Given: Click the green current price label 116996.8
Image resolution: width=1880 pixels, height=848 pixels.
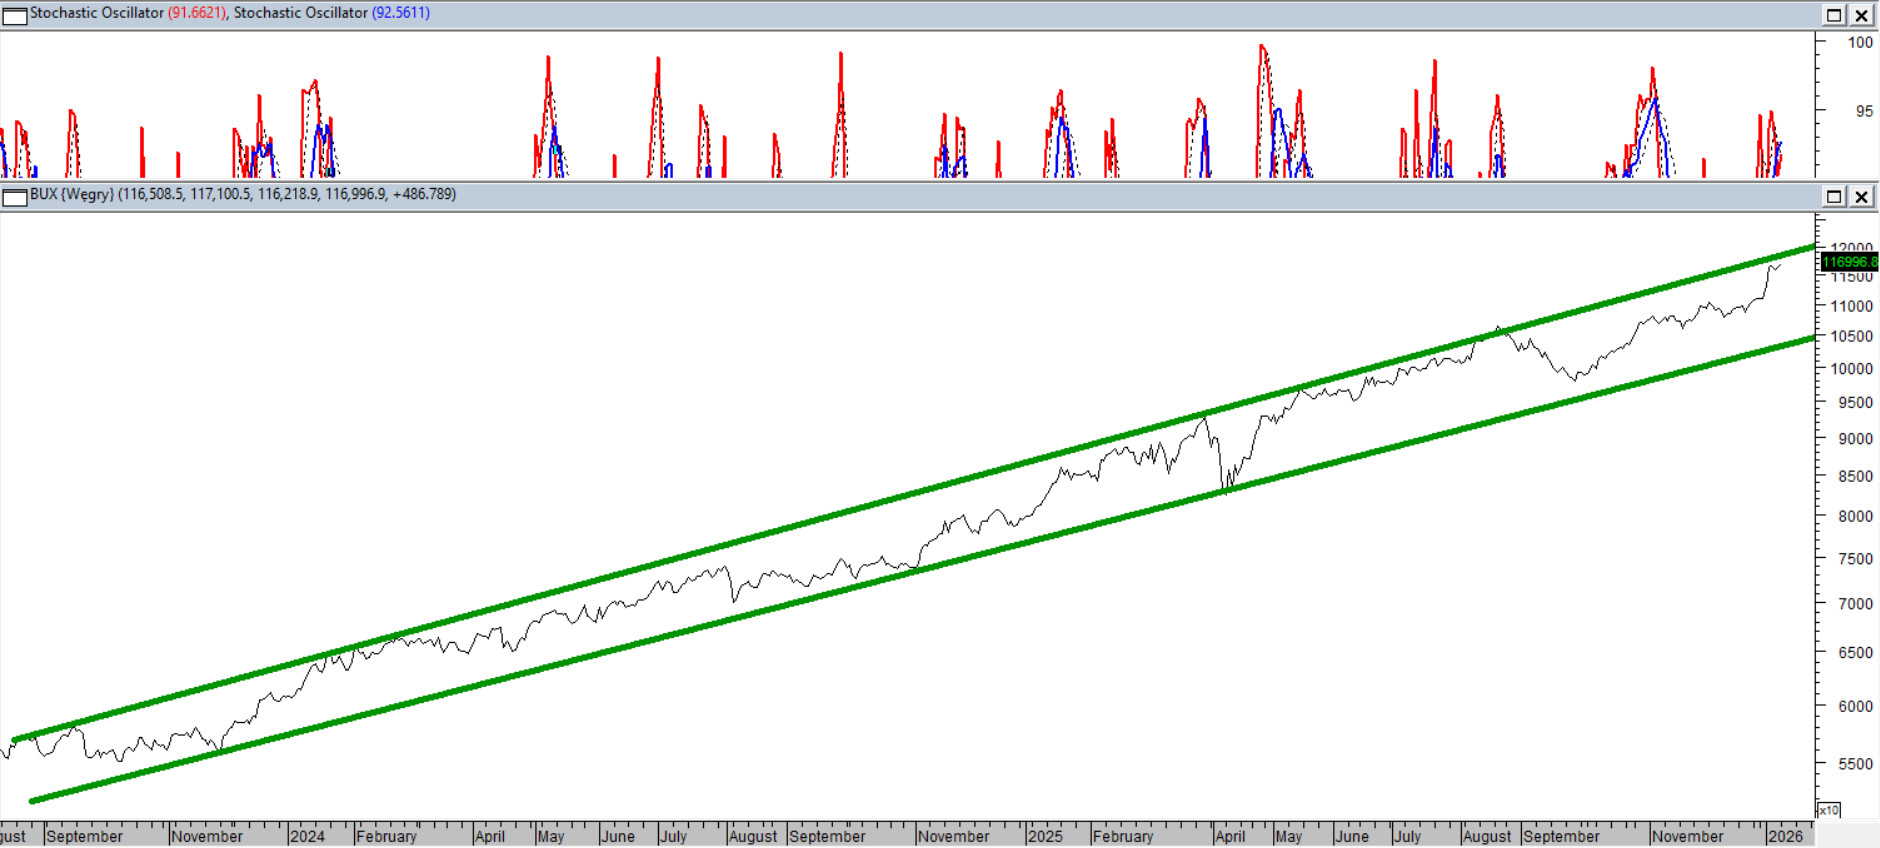Looking at the screenshot, I should pos(1849,262).
